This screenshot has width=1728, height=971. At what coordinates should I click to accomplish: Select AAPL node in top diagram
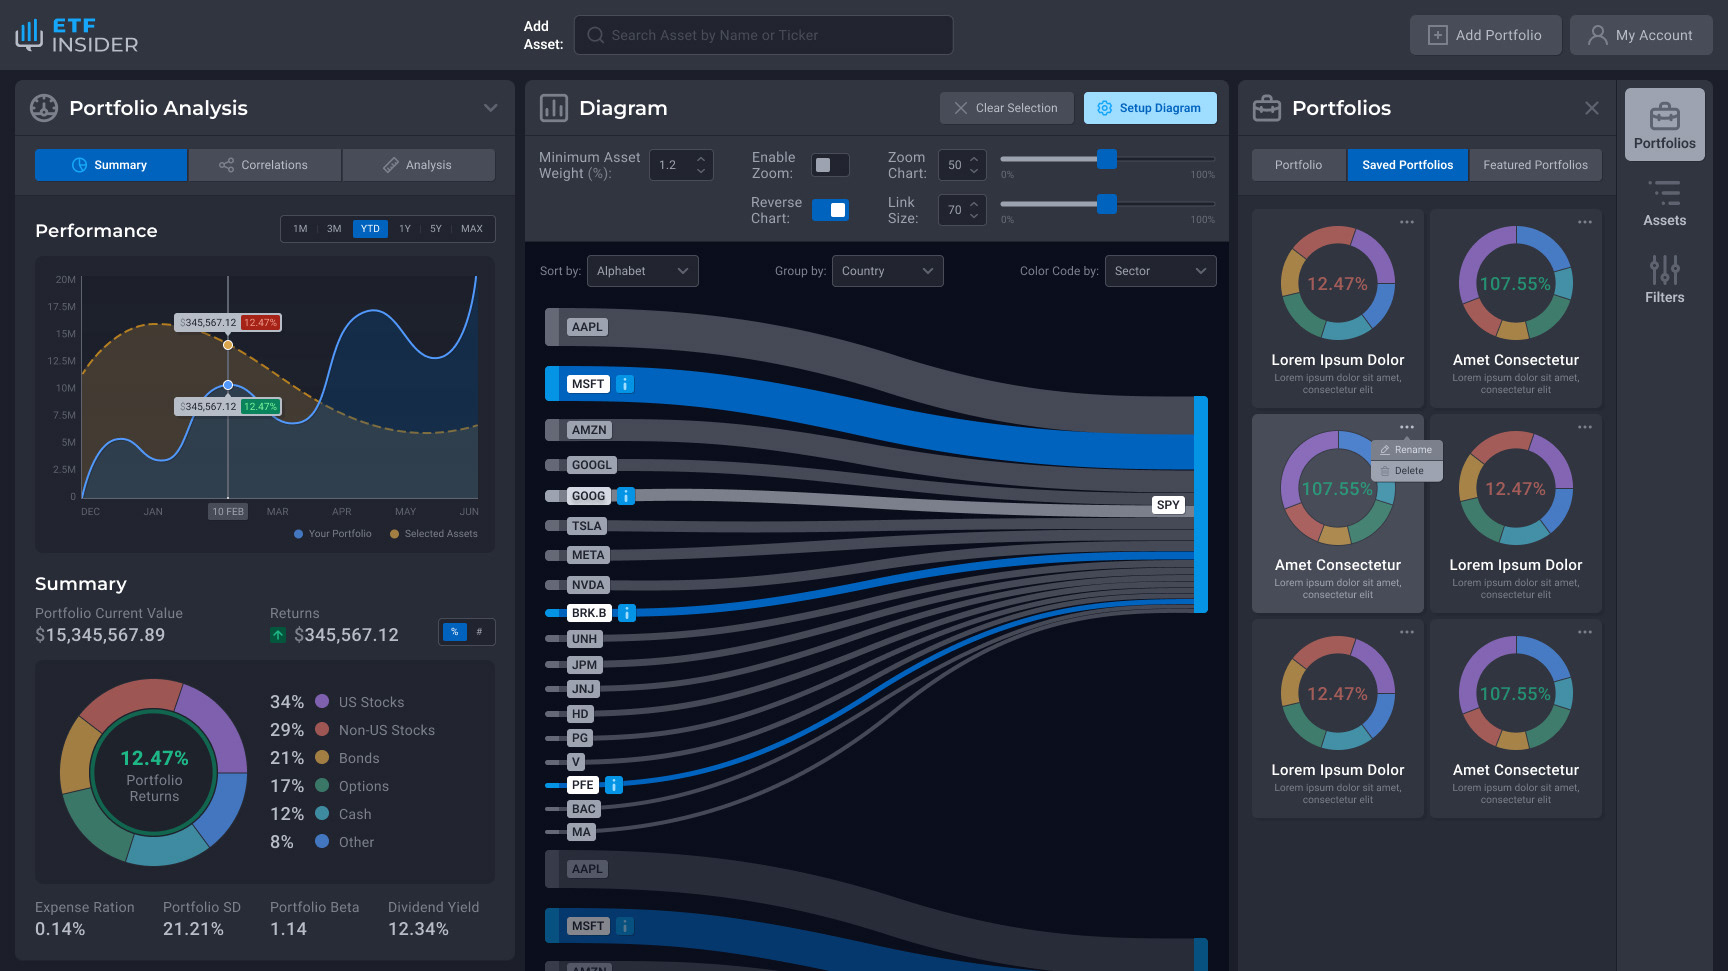(587, 327)
